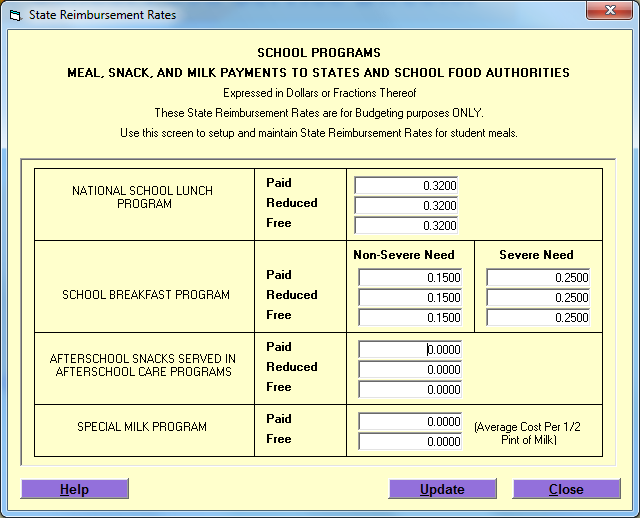Click the Update button
Image resolution: width=640 pixels, height=518 pixels.
(442, 490)
